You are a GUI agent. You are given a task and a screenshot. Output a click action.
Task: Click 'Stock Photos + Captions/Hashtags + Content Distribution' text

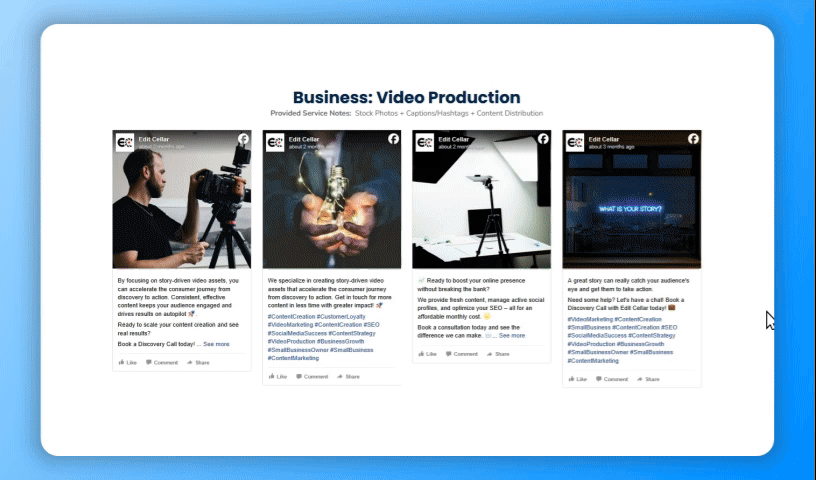(449, 113)
